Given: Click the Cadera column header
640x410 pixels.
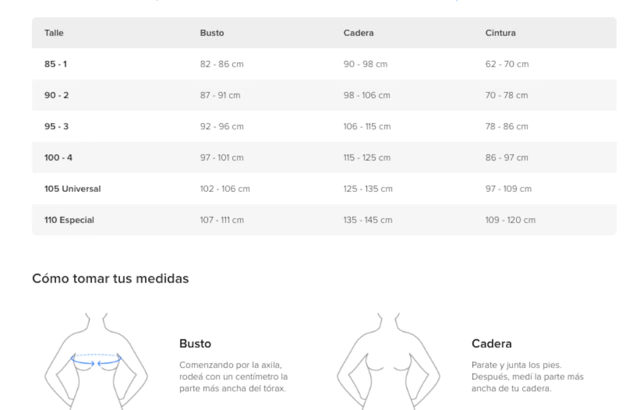Looking at the screenshot, I should [358, 33].
